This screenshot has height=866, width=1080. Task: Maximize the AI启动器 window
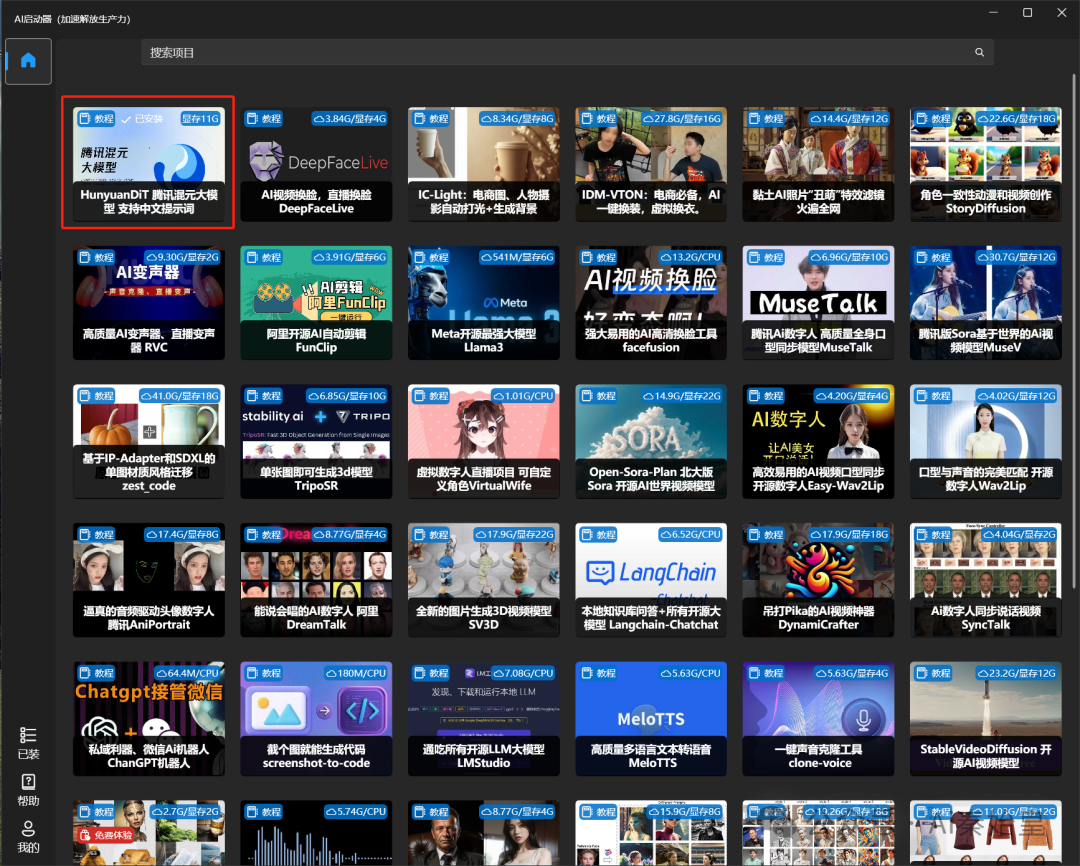1027,12
